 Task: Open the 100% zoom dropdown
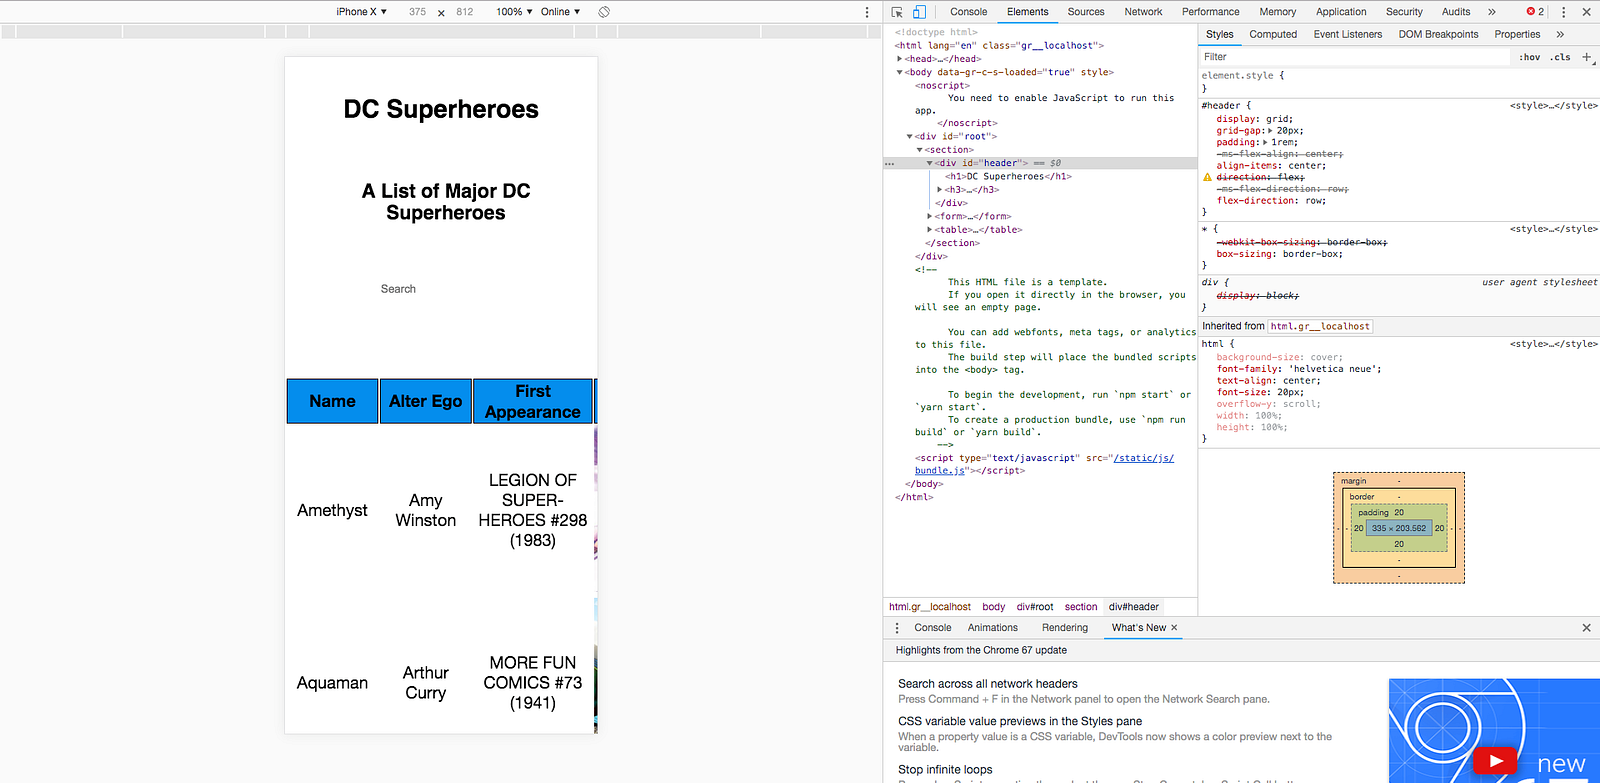514,12
